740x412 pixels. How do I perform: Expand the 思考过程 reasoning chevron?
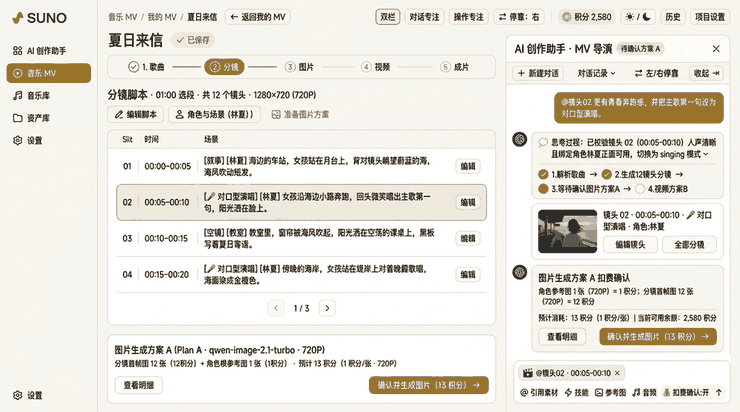706,154
